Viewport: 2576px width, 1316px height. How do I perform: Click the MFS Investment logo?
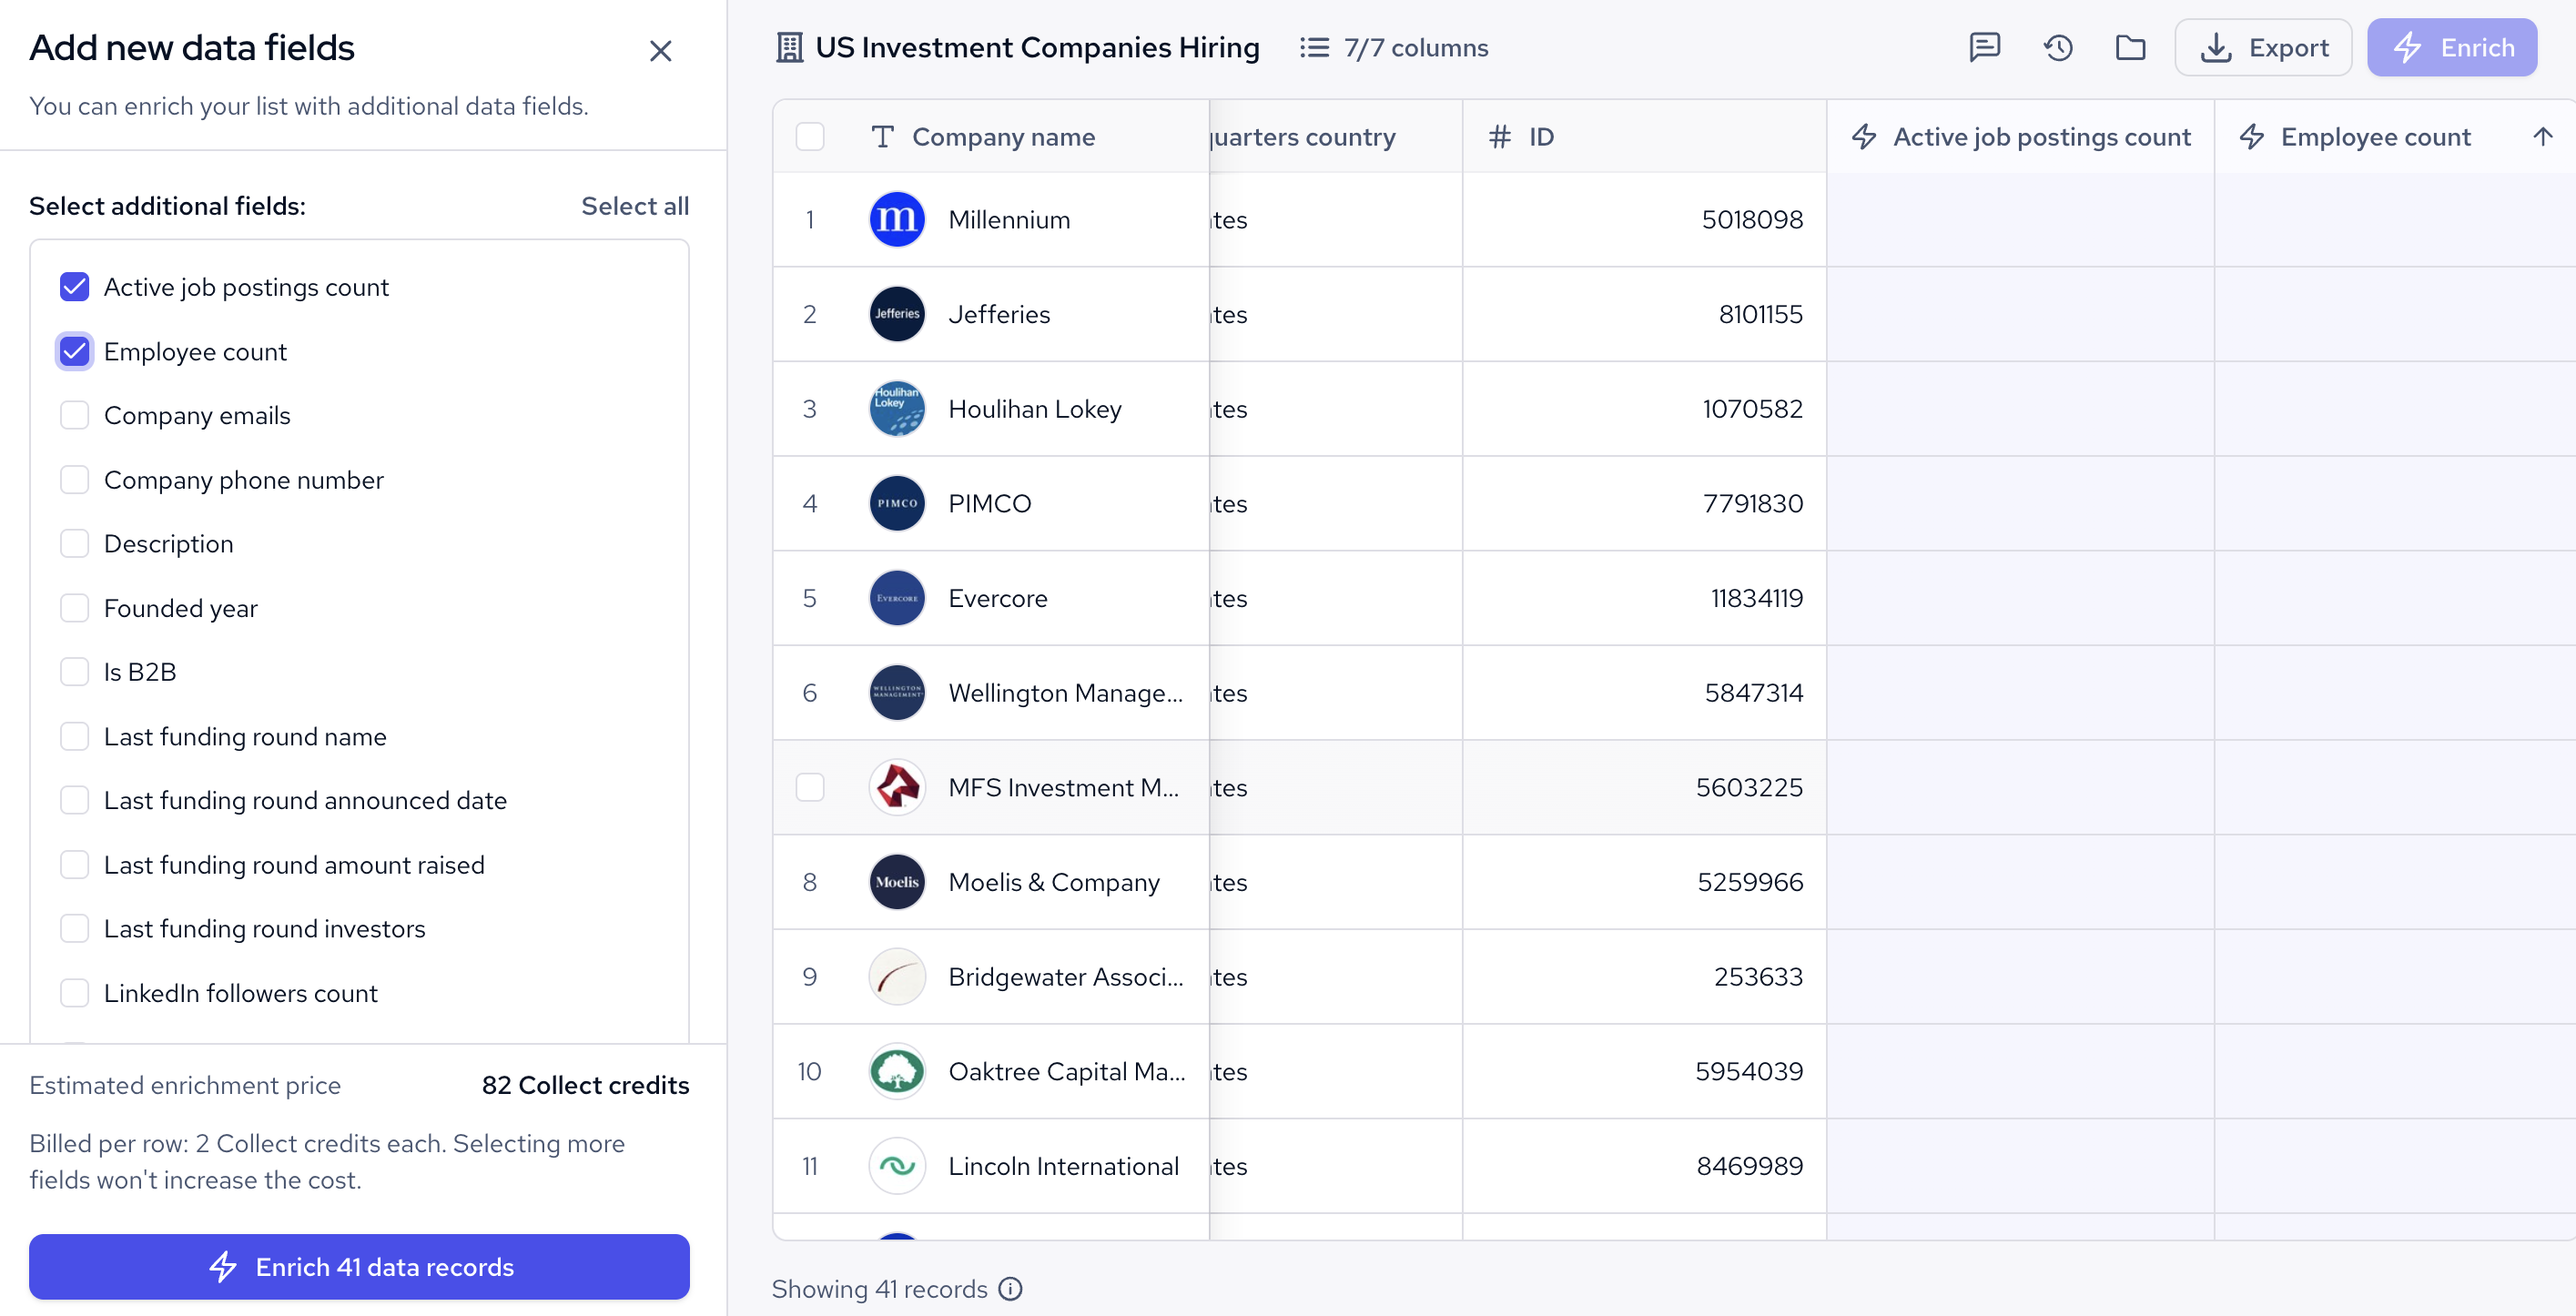point(897,787)
